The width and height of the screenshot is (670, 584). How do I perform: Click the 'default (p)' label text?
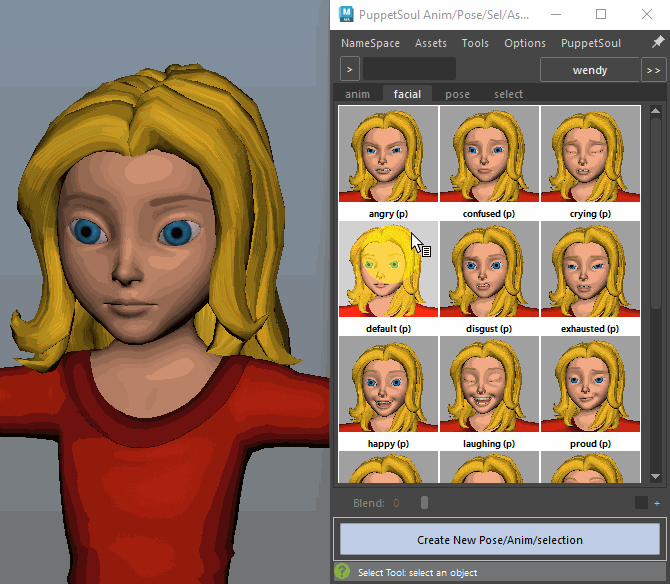(x=388, y=329)
